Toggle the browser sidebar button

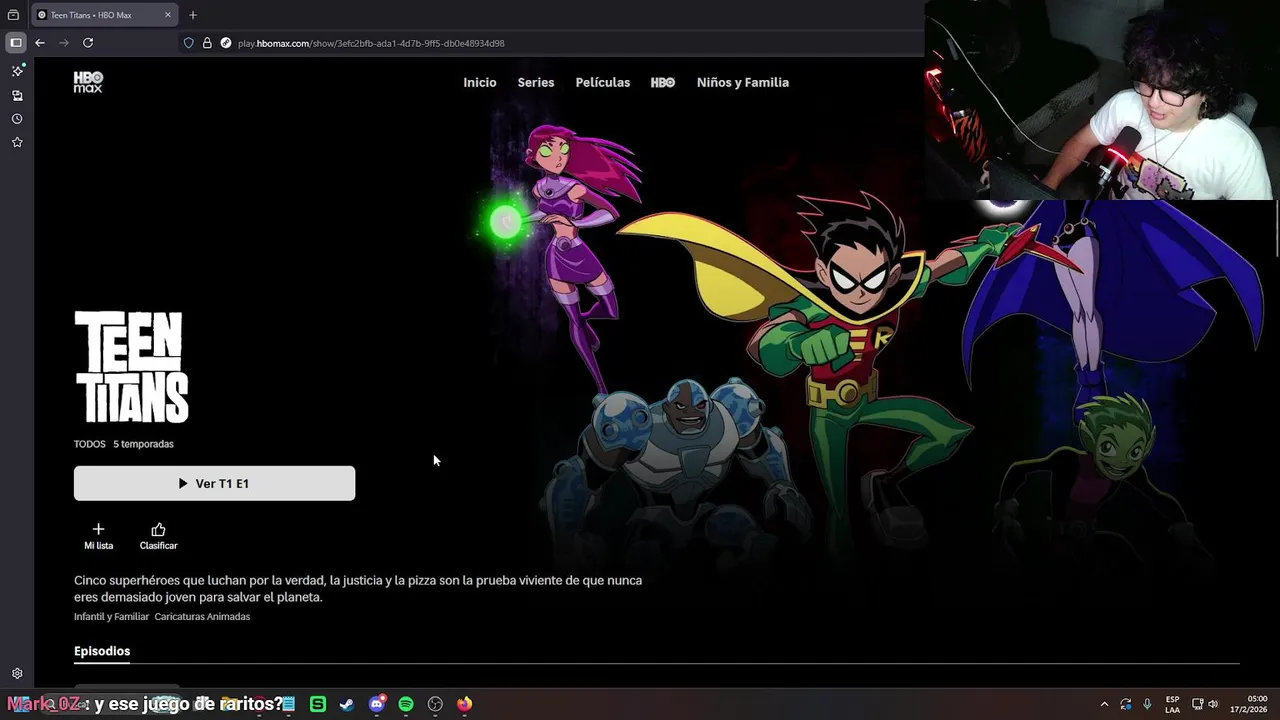coord(15,43)
